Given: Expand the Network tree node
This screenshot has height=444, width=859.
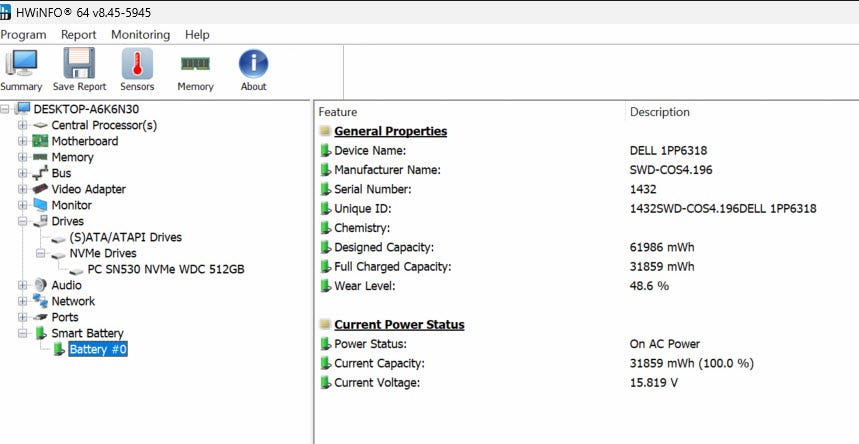Looking at the screenshot, I should (x=23, y=301).
